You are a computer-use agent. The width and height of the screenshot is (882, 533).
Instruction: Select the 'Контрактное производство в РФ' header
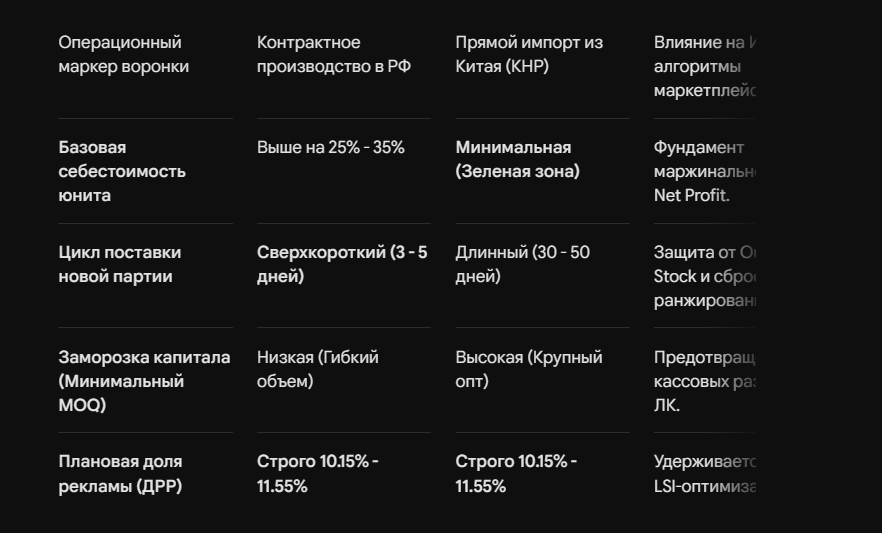pos(334,55)
